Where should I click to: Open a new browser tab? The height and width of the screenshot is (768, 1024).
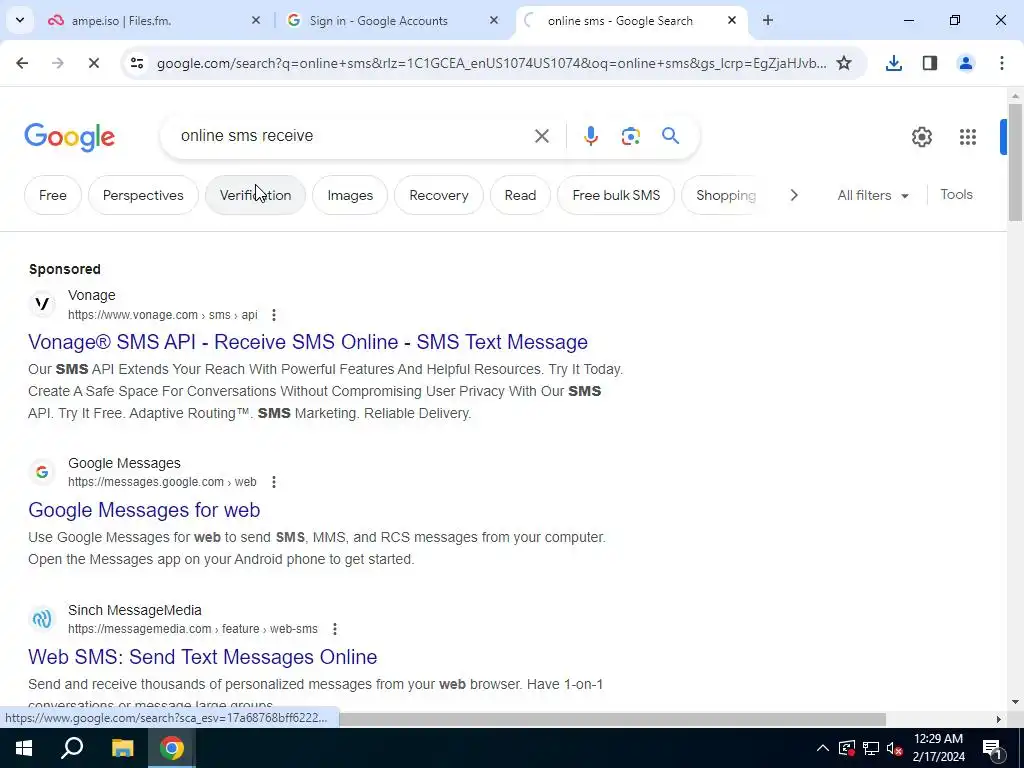767,20
